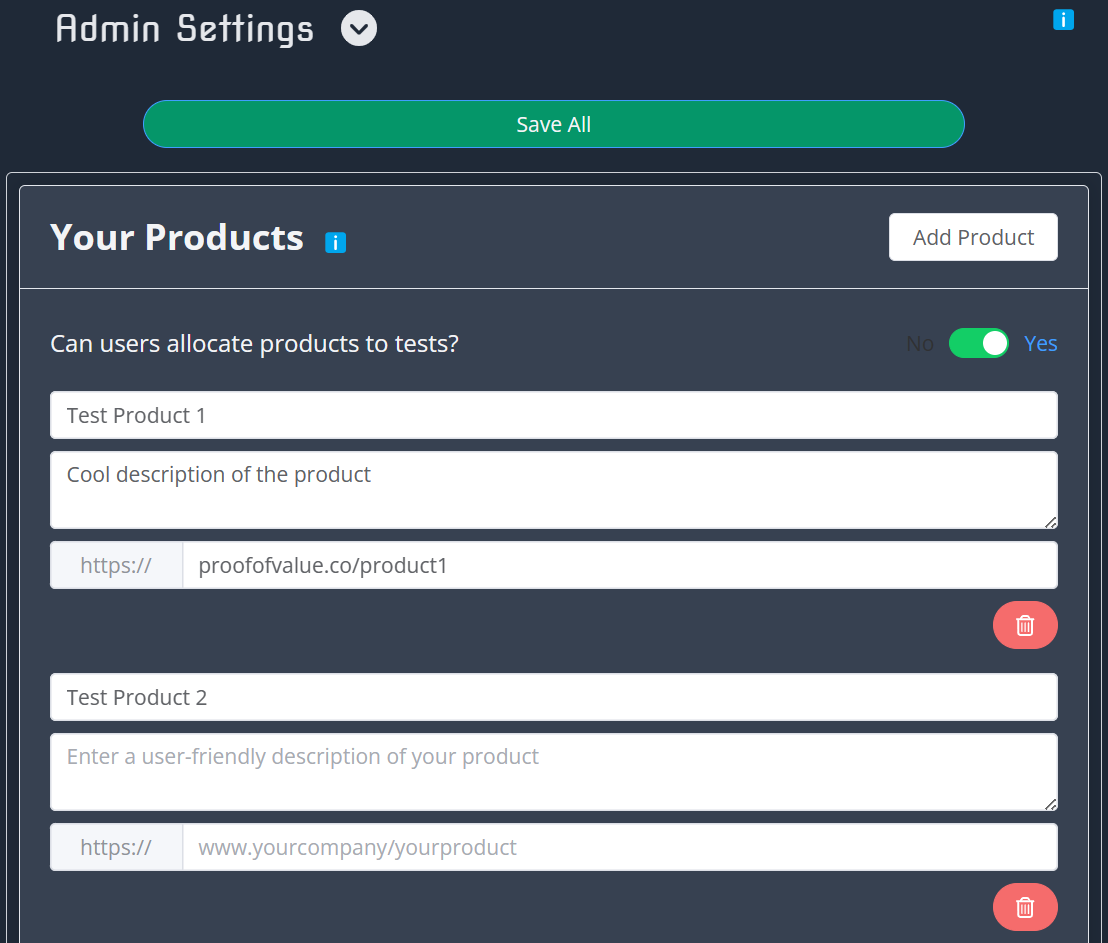
Task: Click the resize handle of the first description box
Action: click(1051, 521)
